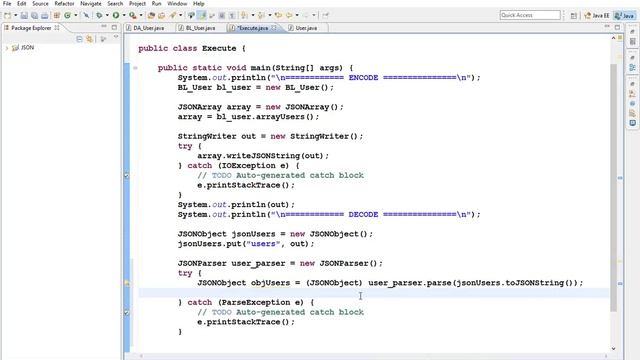Click the editor scroll up arrow
Viewport: 640px width, 360px height.
point(613,38)
